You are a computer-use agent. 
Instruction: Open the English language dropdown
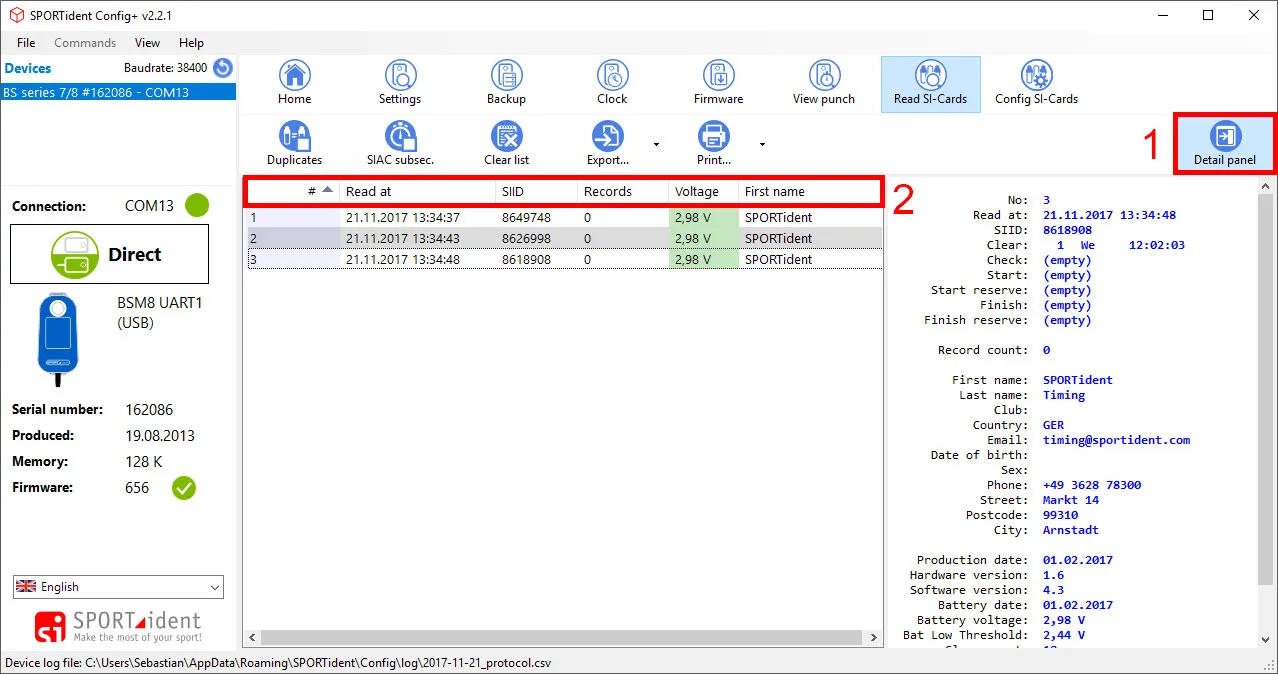[x=118, y=587]
